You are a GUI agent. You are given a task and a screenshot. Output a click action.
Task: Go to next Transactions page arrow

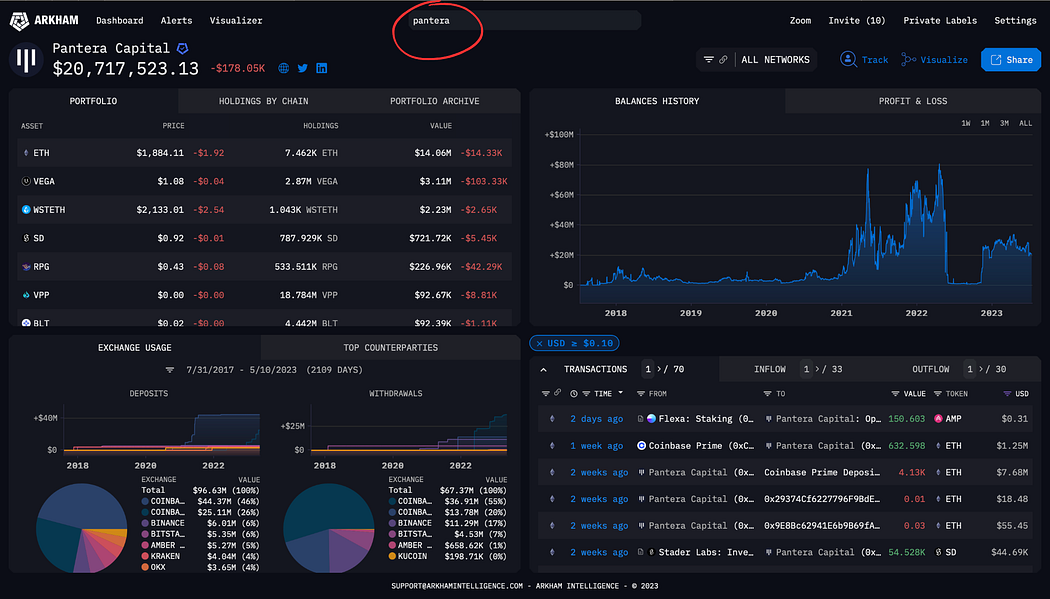660,369
